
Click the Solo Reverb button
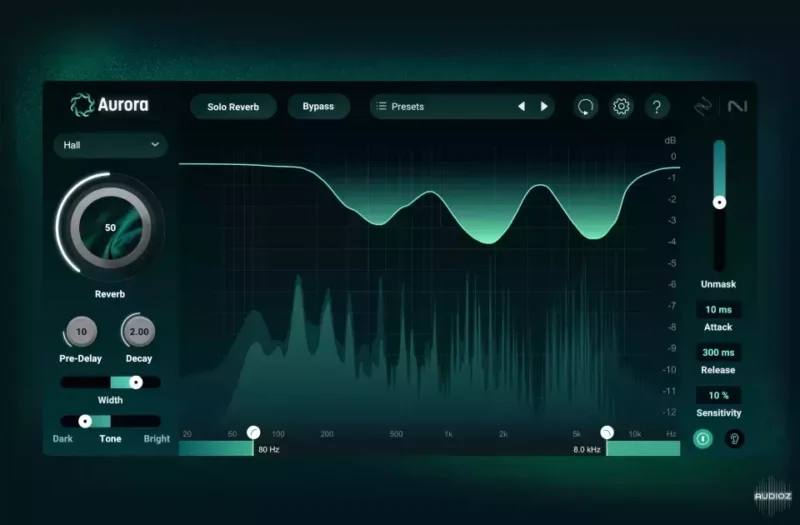pos(233,106)
